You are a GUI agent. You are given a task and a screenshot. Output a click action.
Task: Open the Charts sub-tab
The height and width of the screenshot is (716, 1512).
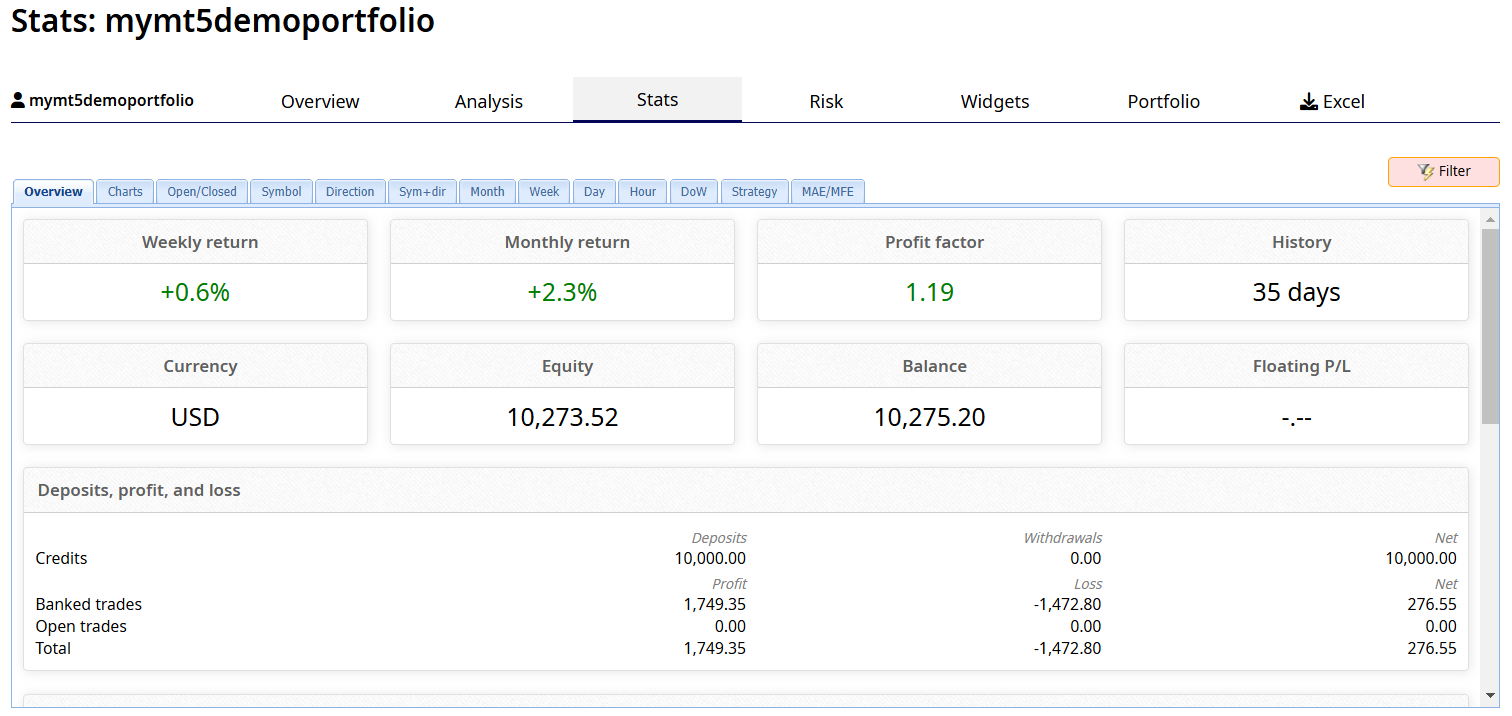[125, 191]
